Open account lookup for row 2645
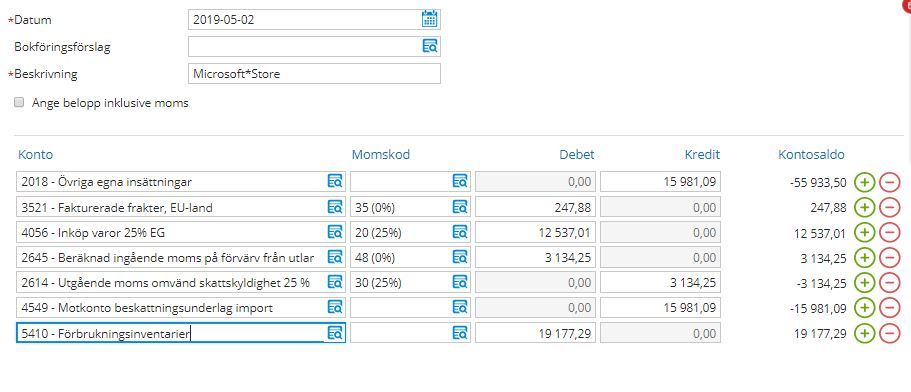 [335, 257]
